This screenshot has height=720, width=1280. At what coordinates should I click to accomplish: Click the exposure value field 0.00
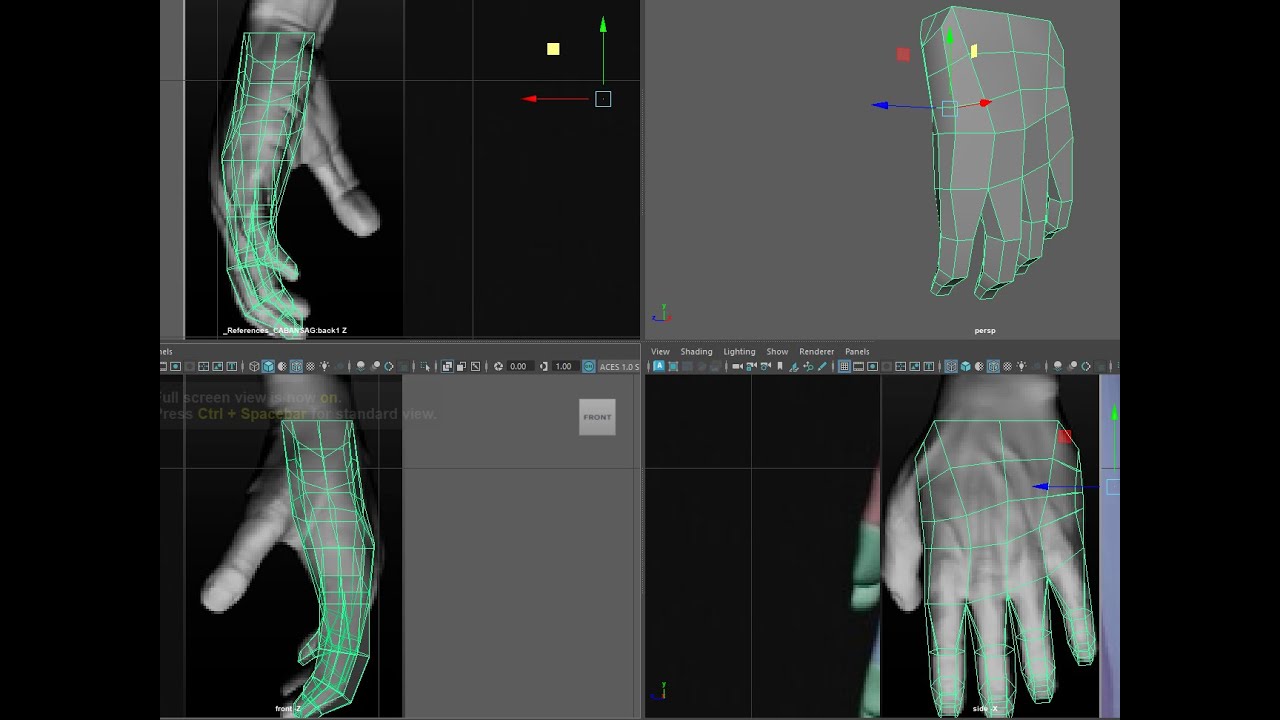click(520, 366)
